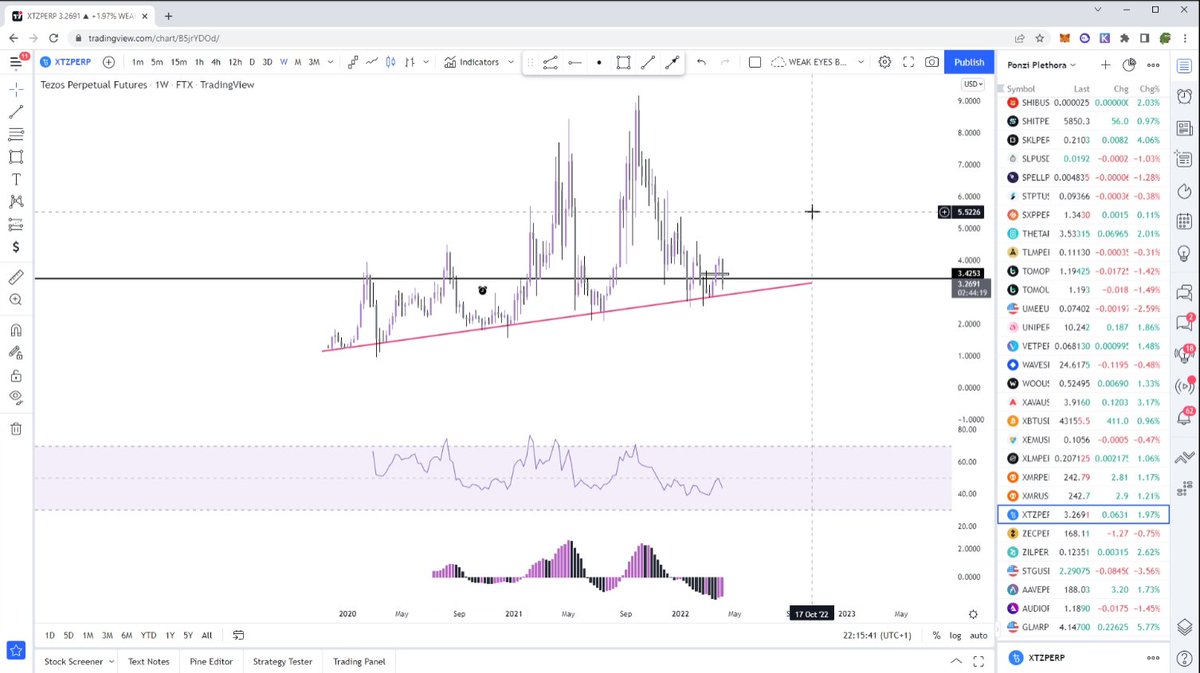Activate the Zoom In tool
Screen dimensions: 1200x673
(16, 299)
